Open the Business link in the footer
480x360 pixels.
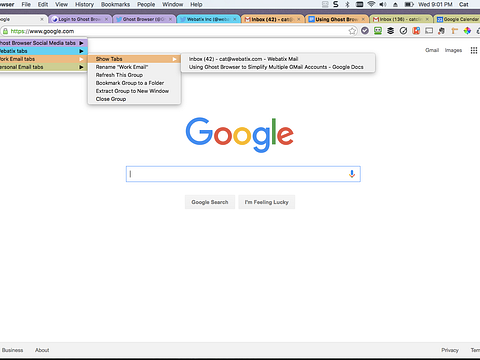click(12, 350)
